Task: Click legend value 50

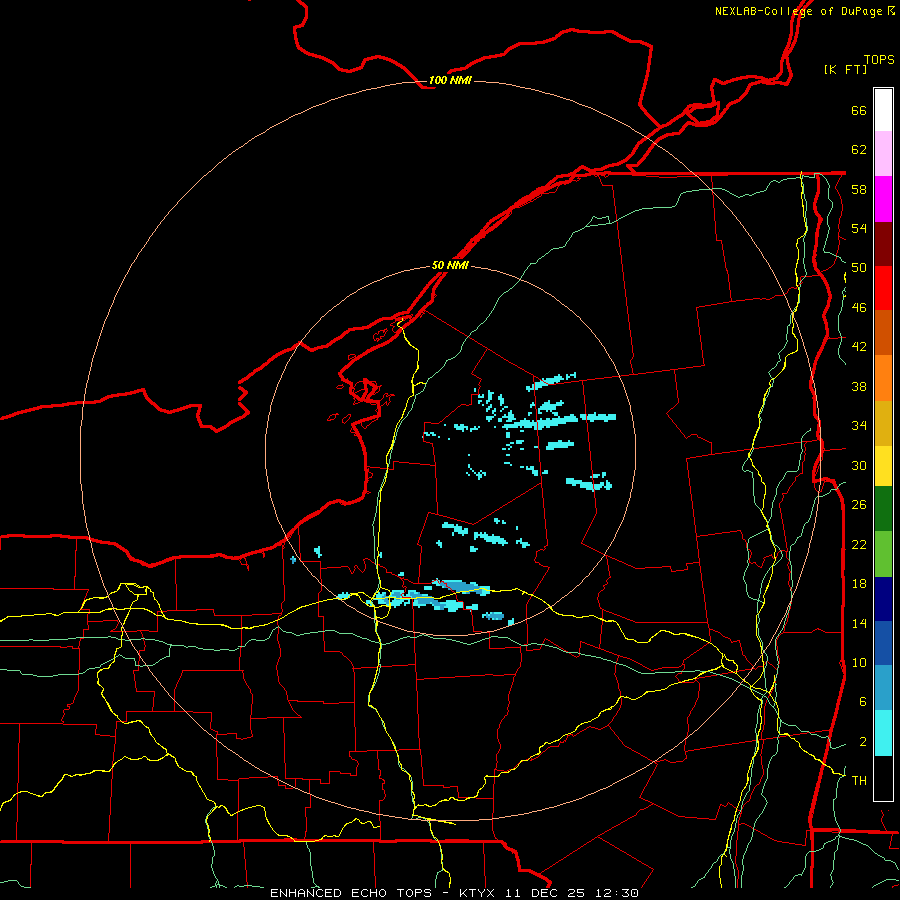Action: (x=859, y=268)
